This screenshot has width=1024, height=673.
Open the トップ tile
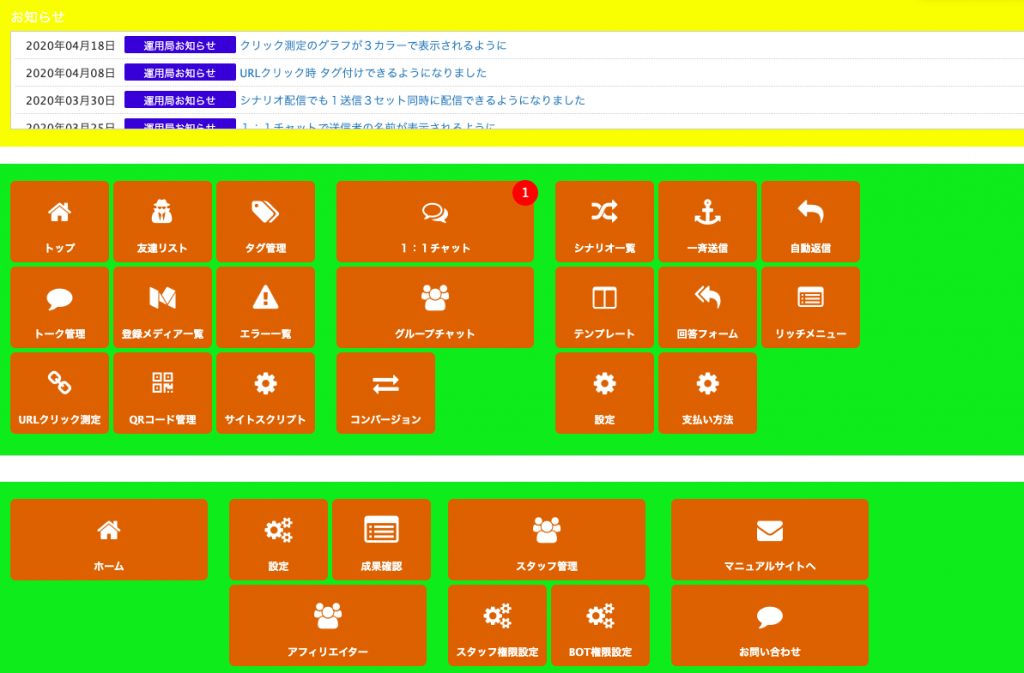[59, 222]
